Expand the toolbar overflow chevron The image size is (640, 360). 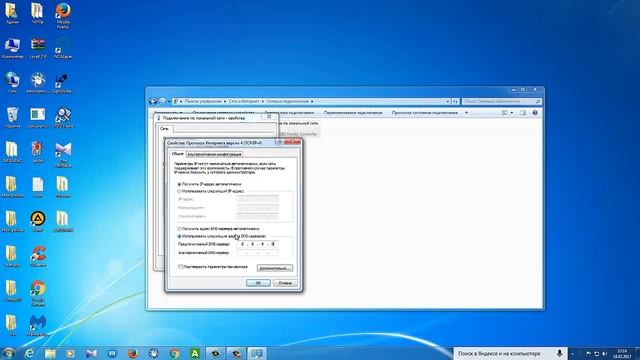pyautogui.click(x=466, y=113)
